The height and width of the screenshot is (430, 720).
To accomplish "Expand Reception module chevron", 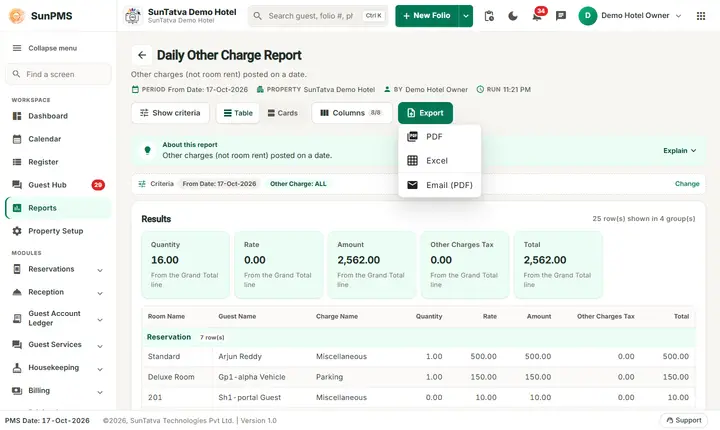I will pyautogui.click(x=100, y=293).
